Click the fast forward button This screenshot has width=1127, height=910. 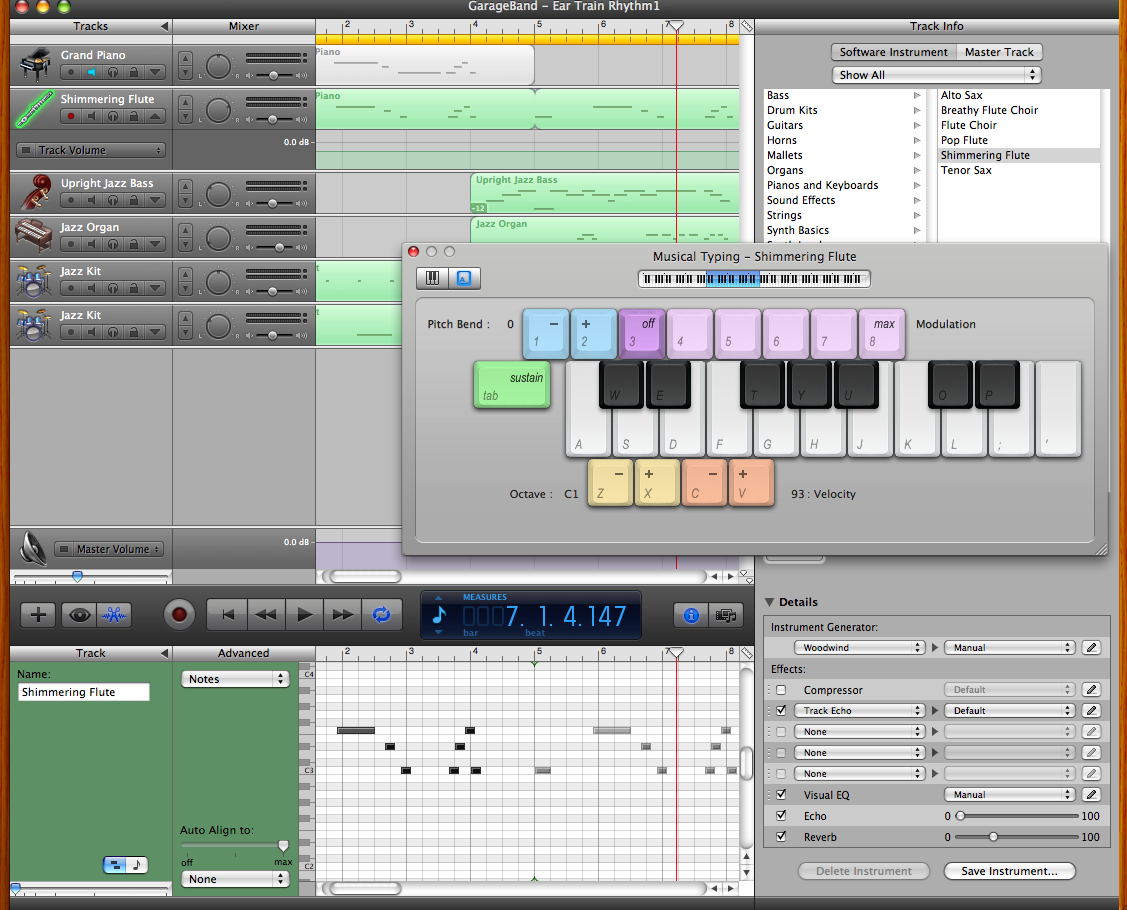[x=343, y=615]
